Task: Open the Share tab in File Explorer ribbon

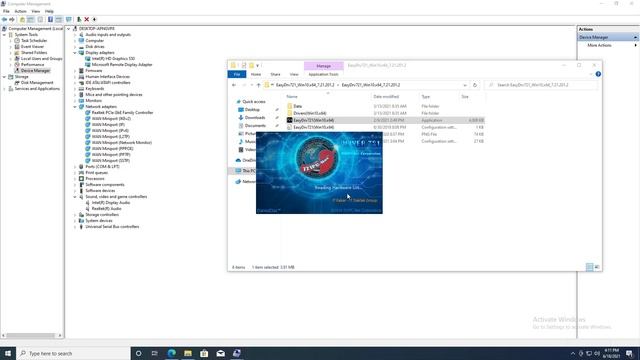Action: point(276,74)
